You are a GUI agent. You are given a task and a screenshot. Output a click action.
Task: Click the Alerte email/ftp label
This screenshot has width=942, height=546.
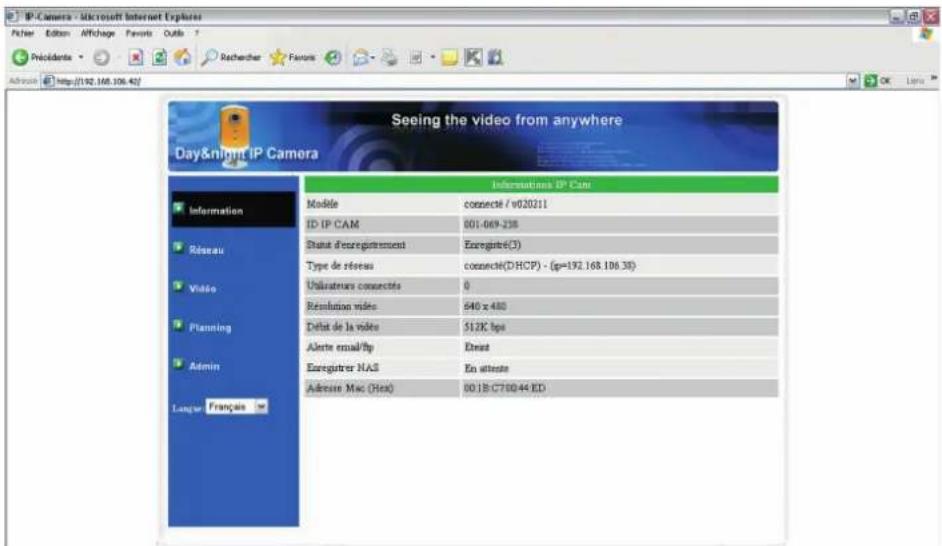click(x=340, y=347)
